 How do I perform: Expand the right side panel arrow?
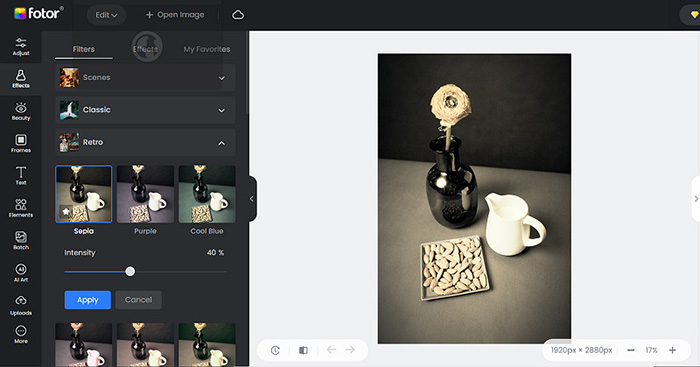click(x=696, y=199)
